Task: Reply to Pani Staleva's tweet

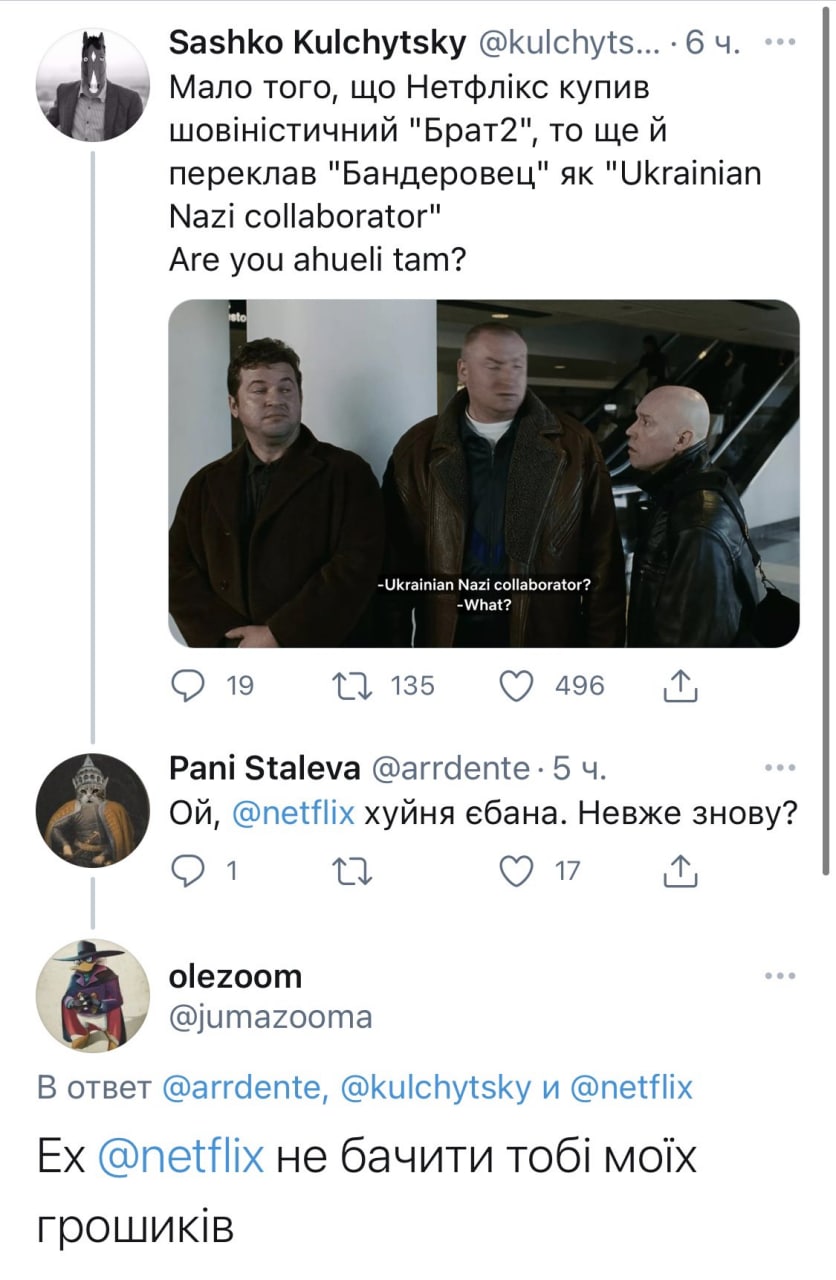Action: click(x=188, y=871)
